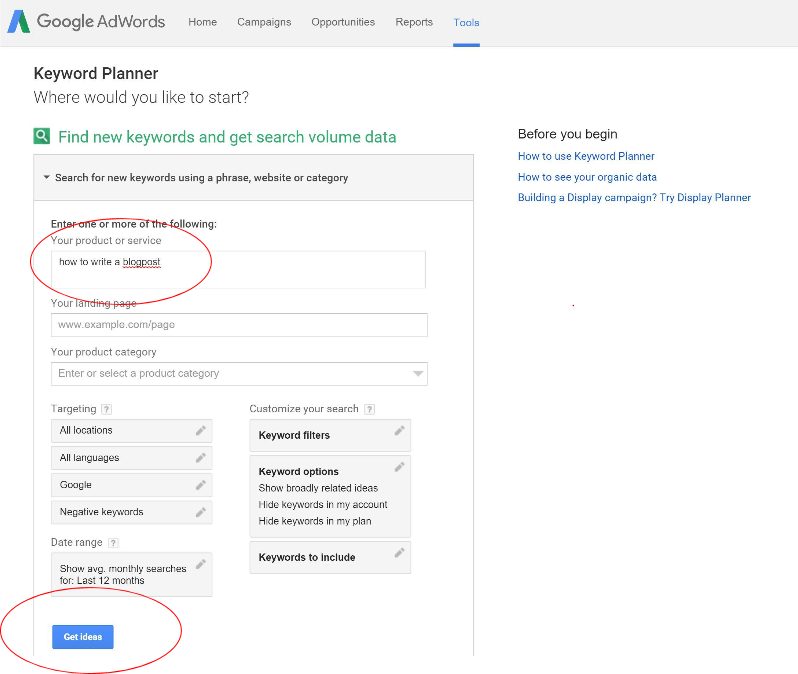Edit All languages via pencil icon
Viewport: 798px width, 674px height.
[x=201, y=458]
